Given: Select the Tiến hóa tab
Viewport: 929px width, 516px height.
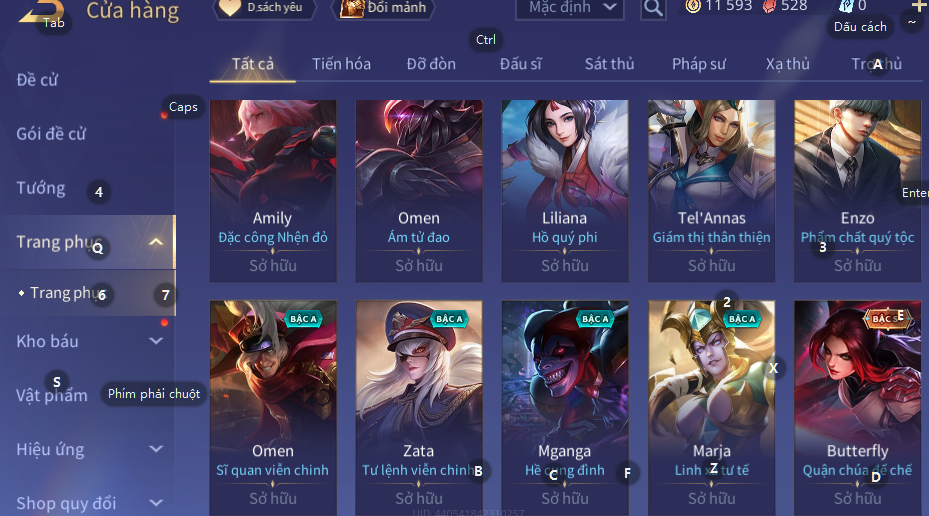Looking at the screenshot, I should [x=341, y=64].
